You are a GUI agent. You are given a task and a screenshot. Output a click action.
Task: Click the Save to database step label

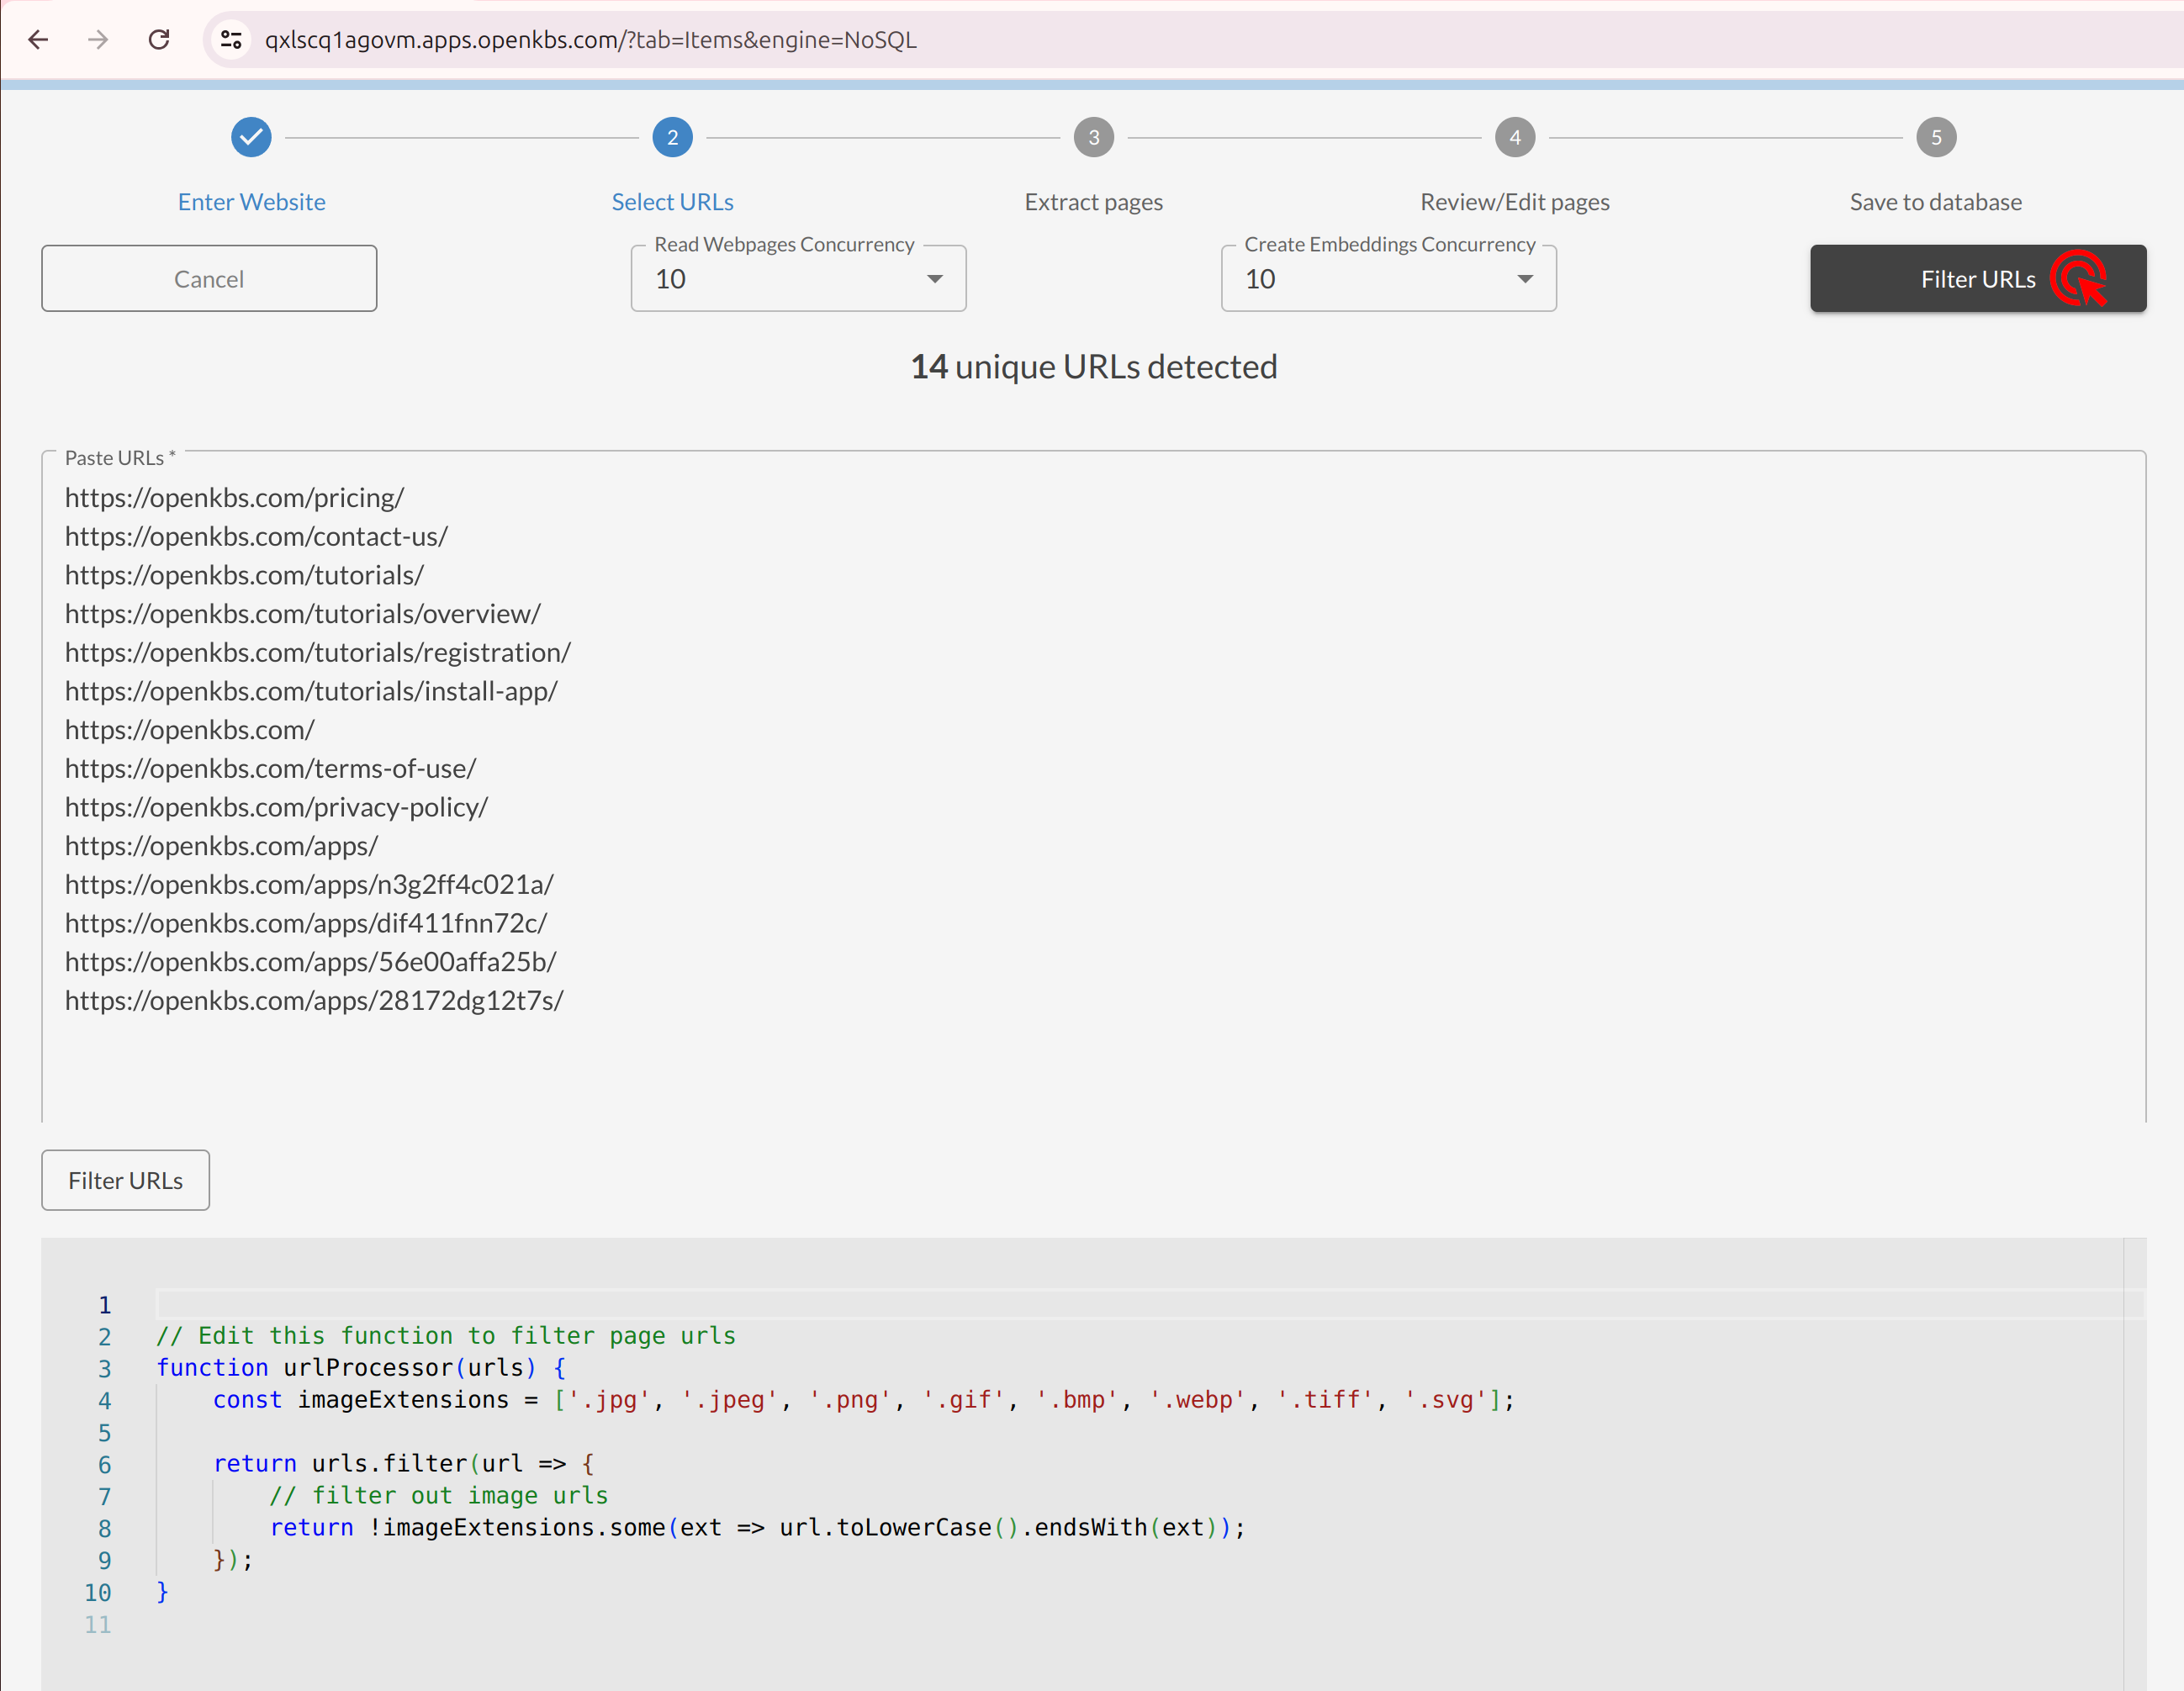tap(1936, 202)
